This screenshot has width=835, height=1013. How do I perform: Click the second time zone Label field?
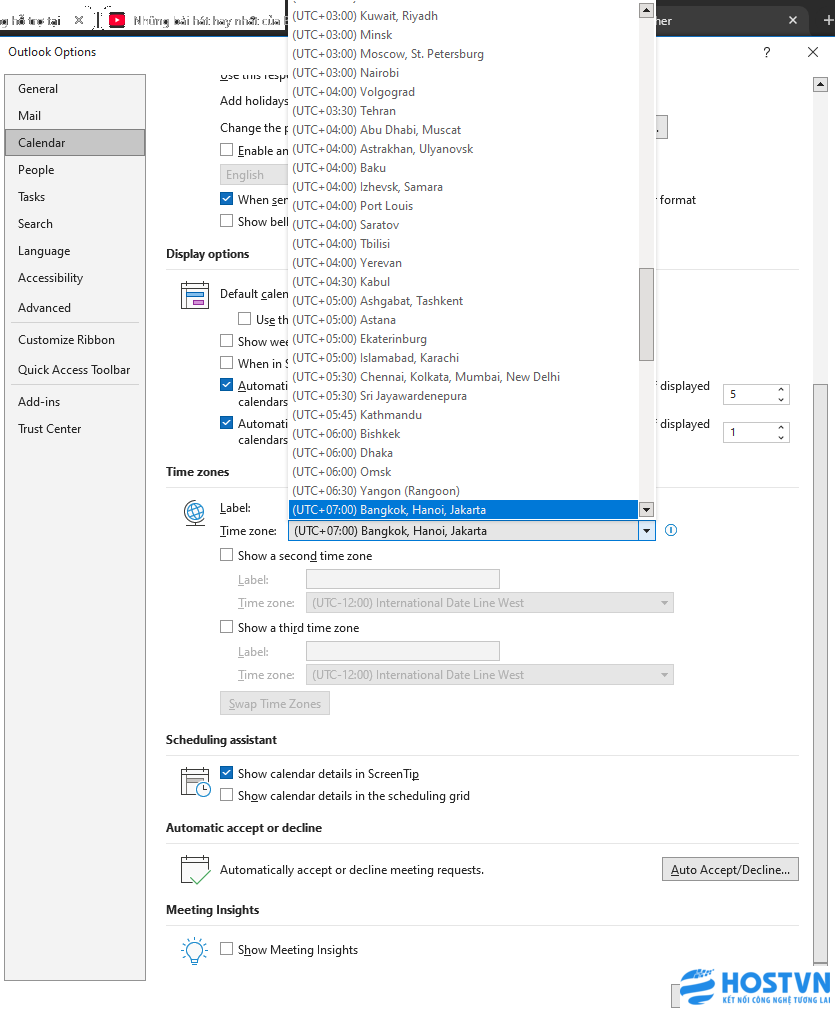[403, 579]
